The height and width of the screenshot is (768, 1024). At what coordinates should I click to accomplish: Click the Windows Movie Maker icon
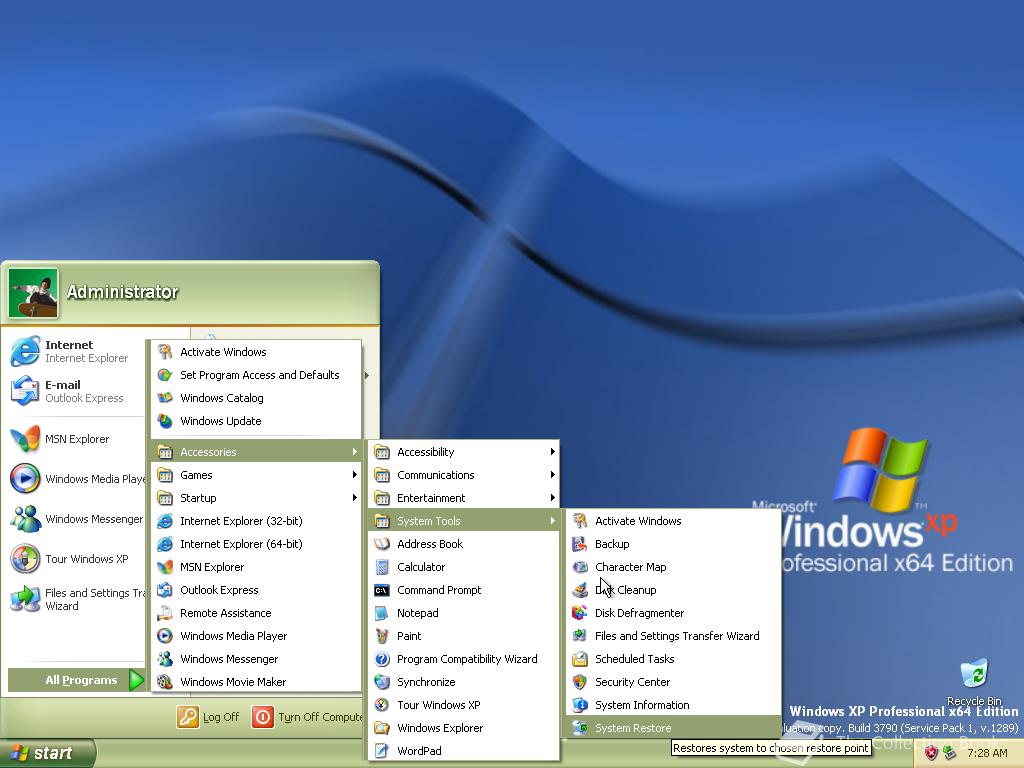coord(165,682)
